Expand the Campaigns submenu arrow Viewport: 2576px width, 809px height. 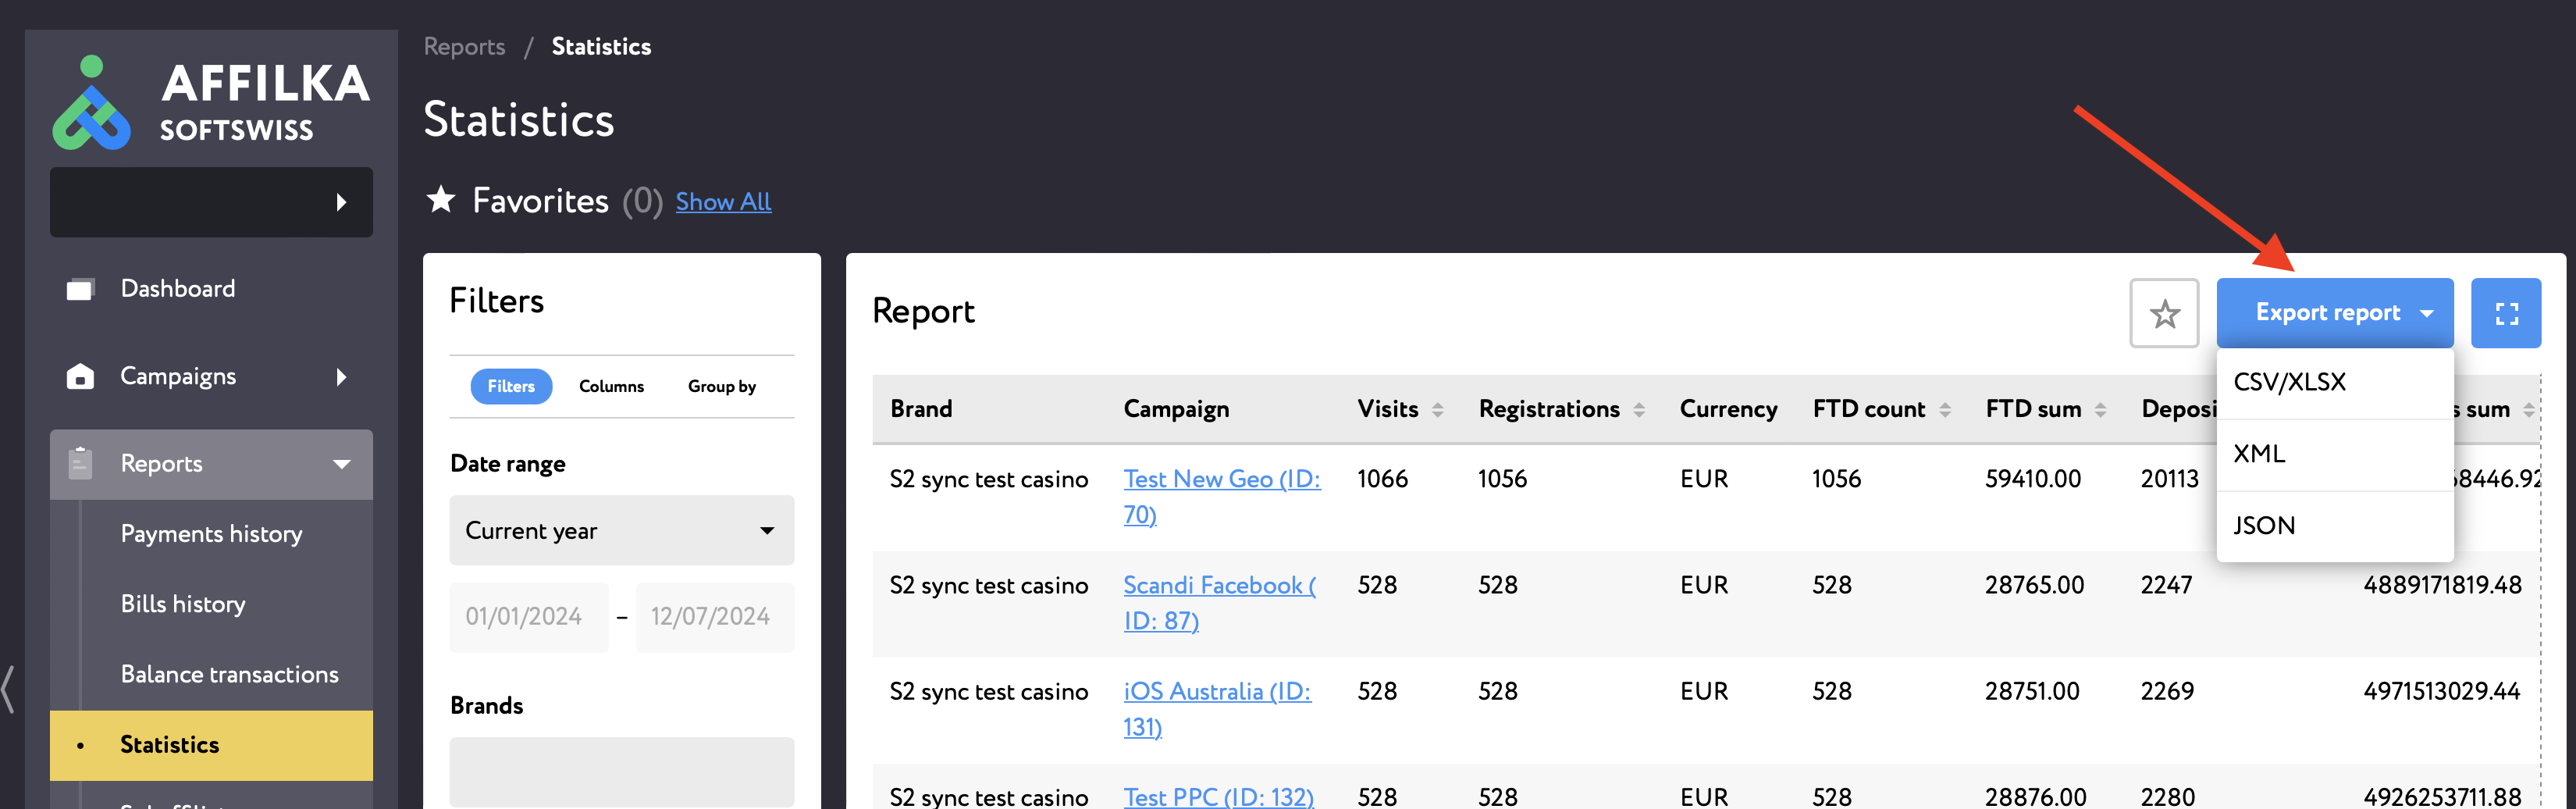click(x=341, y=377)
